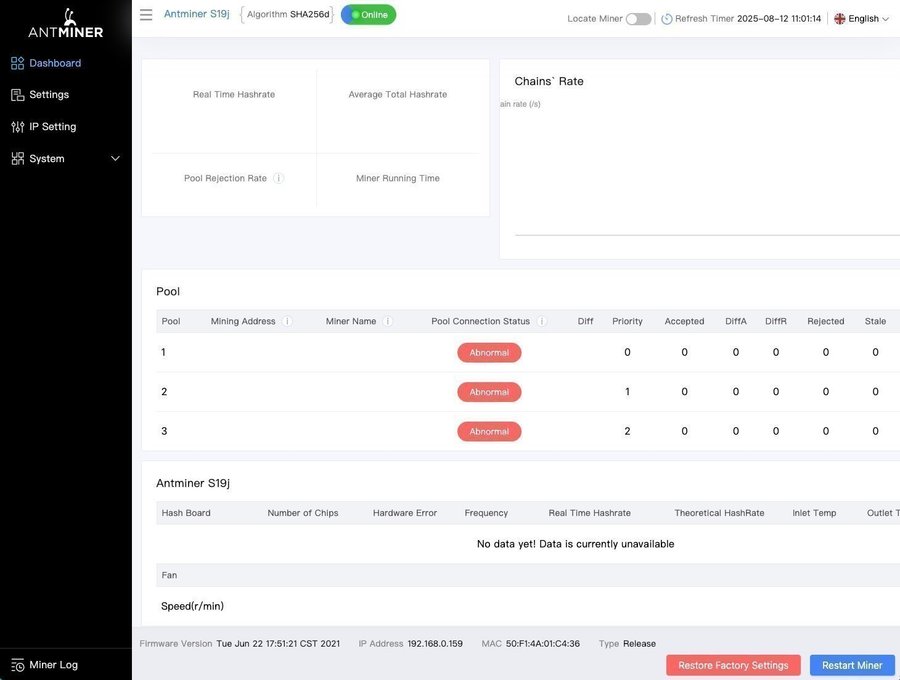
Task: Click the Antminer logo
Action: (65, 24)
